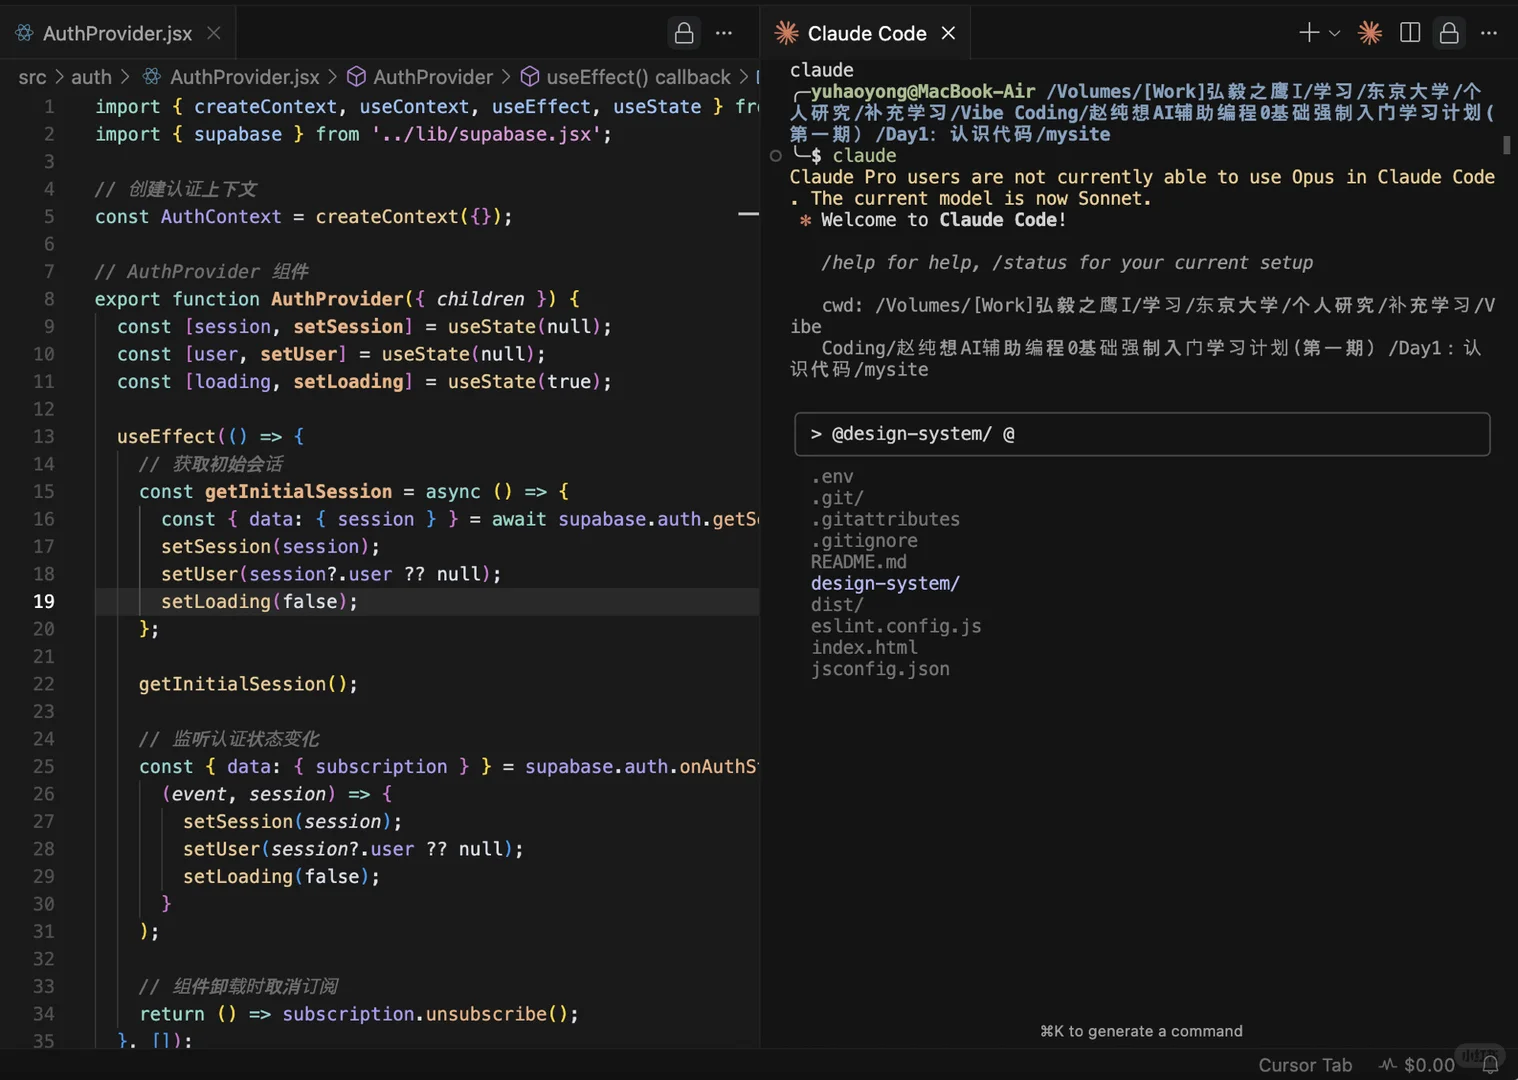Select src in the breadcrumb
This screenshot has height=1080, width=1518.
(32, 77)
